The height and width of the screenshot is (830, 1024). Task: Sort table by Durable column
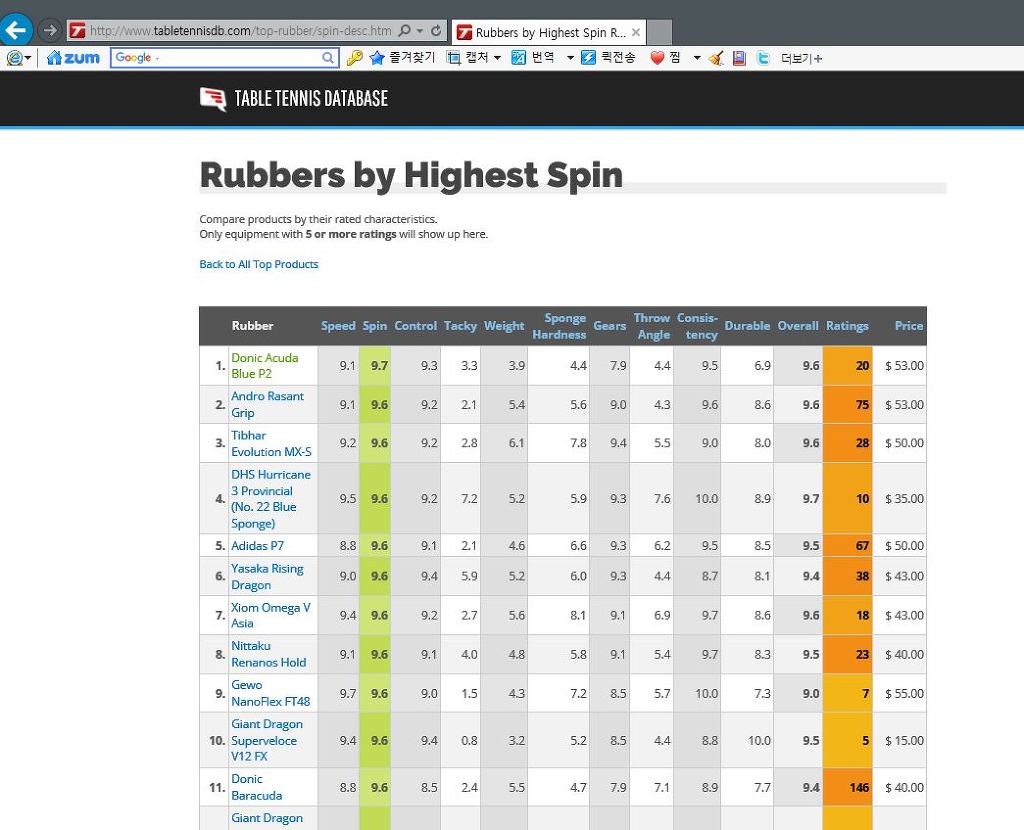tap(747, 326)
